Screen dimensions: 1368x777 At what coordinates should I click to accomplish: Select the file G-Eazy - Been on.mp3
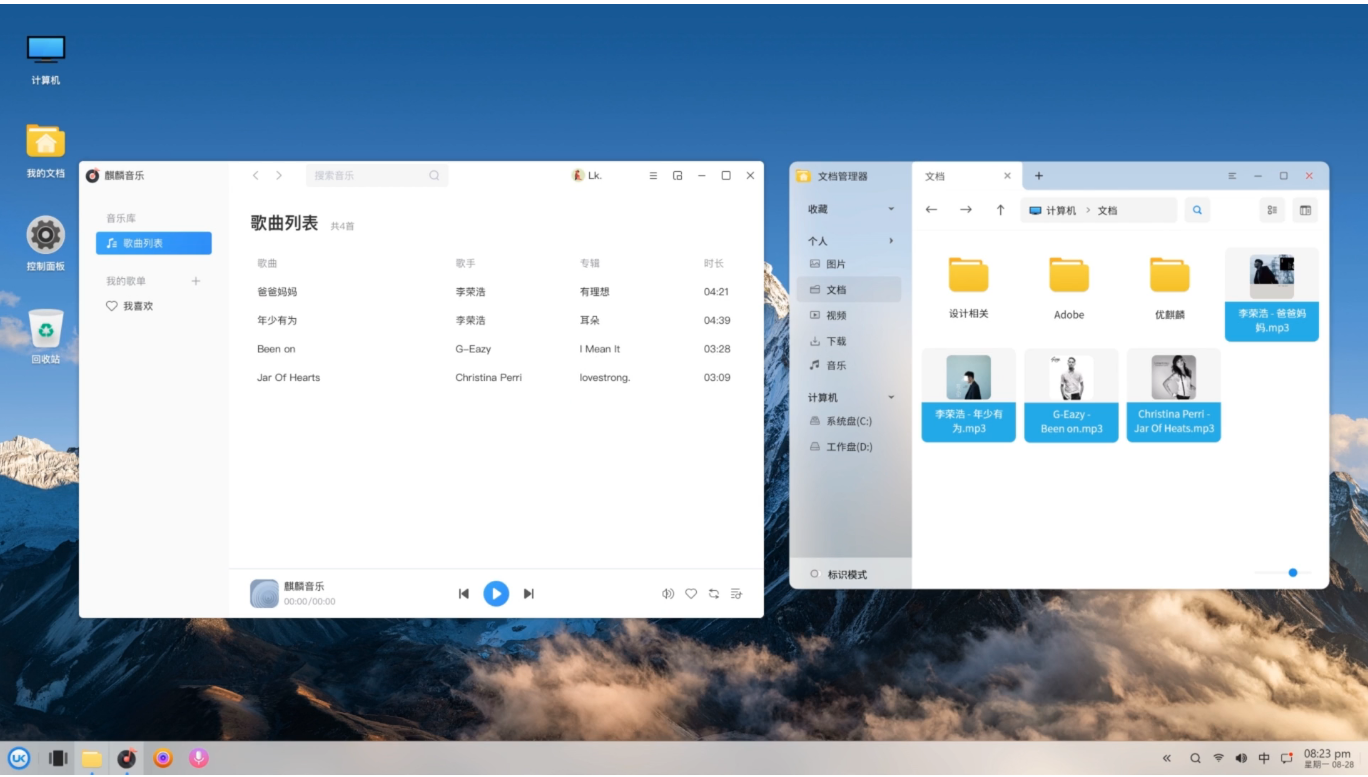pos(1071,395)
